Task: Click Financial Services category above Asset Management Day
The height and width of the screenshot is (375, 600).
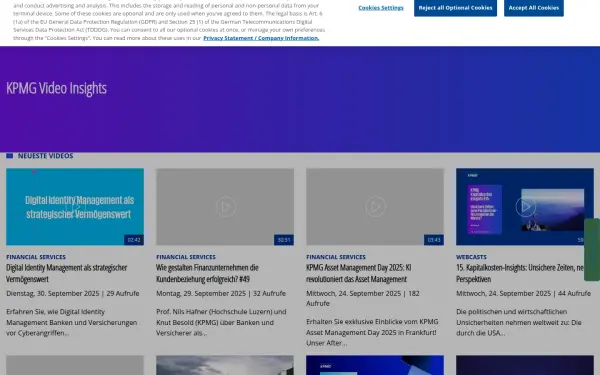Action: click(336, 257)
